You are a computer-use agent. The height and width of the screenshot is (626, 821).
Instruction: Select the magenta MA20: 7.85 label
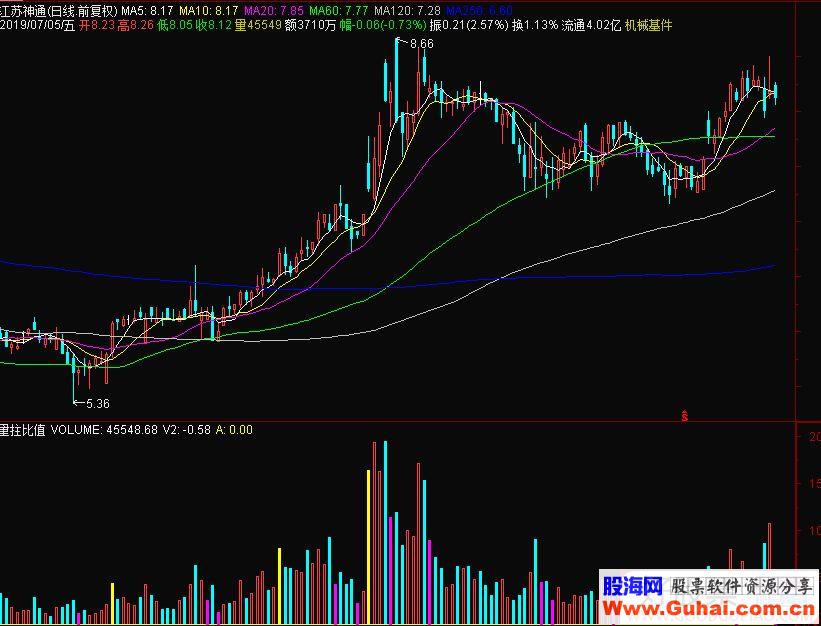pyautogui.click(x=274, y=10)
